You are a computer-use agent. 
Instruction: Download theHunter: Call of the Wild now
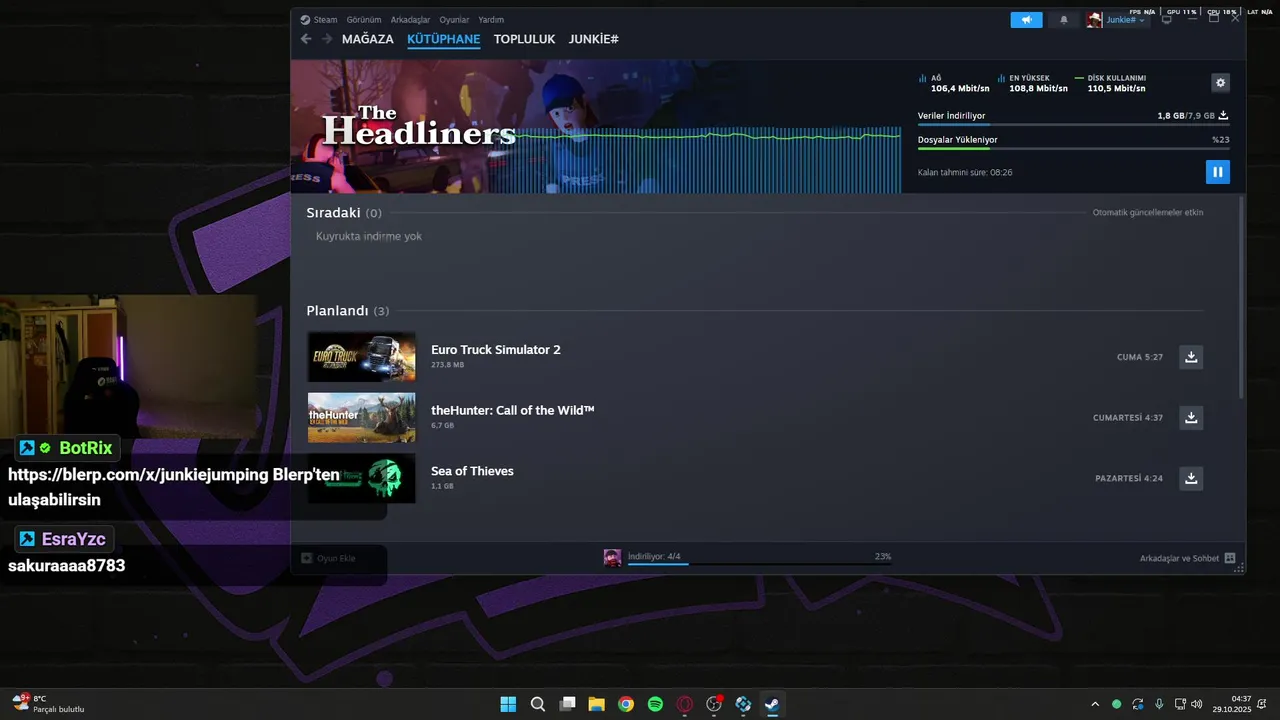(x=1191, y=418)
